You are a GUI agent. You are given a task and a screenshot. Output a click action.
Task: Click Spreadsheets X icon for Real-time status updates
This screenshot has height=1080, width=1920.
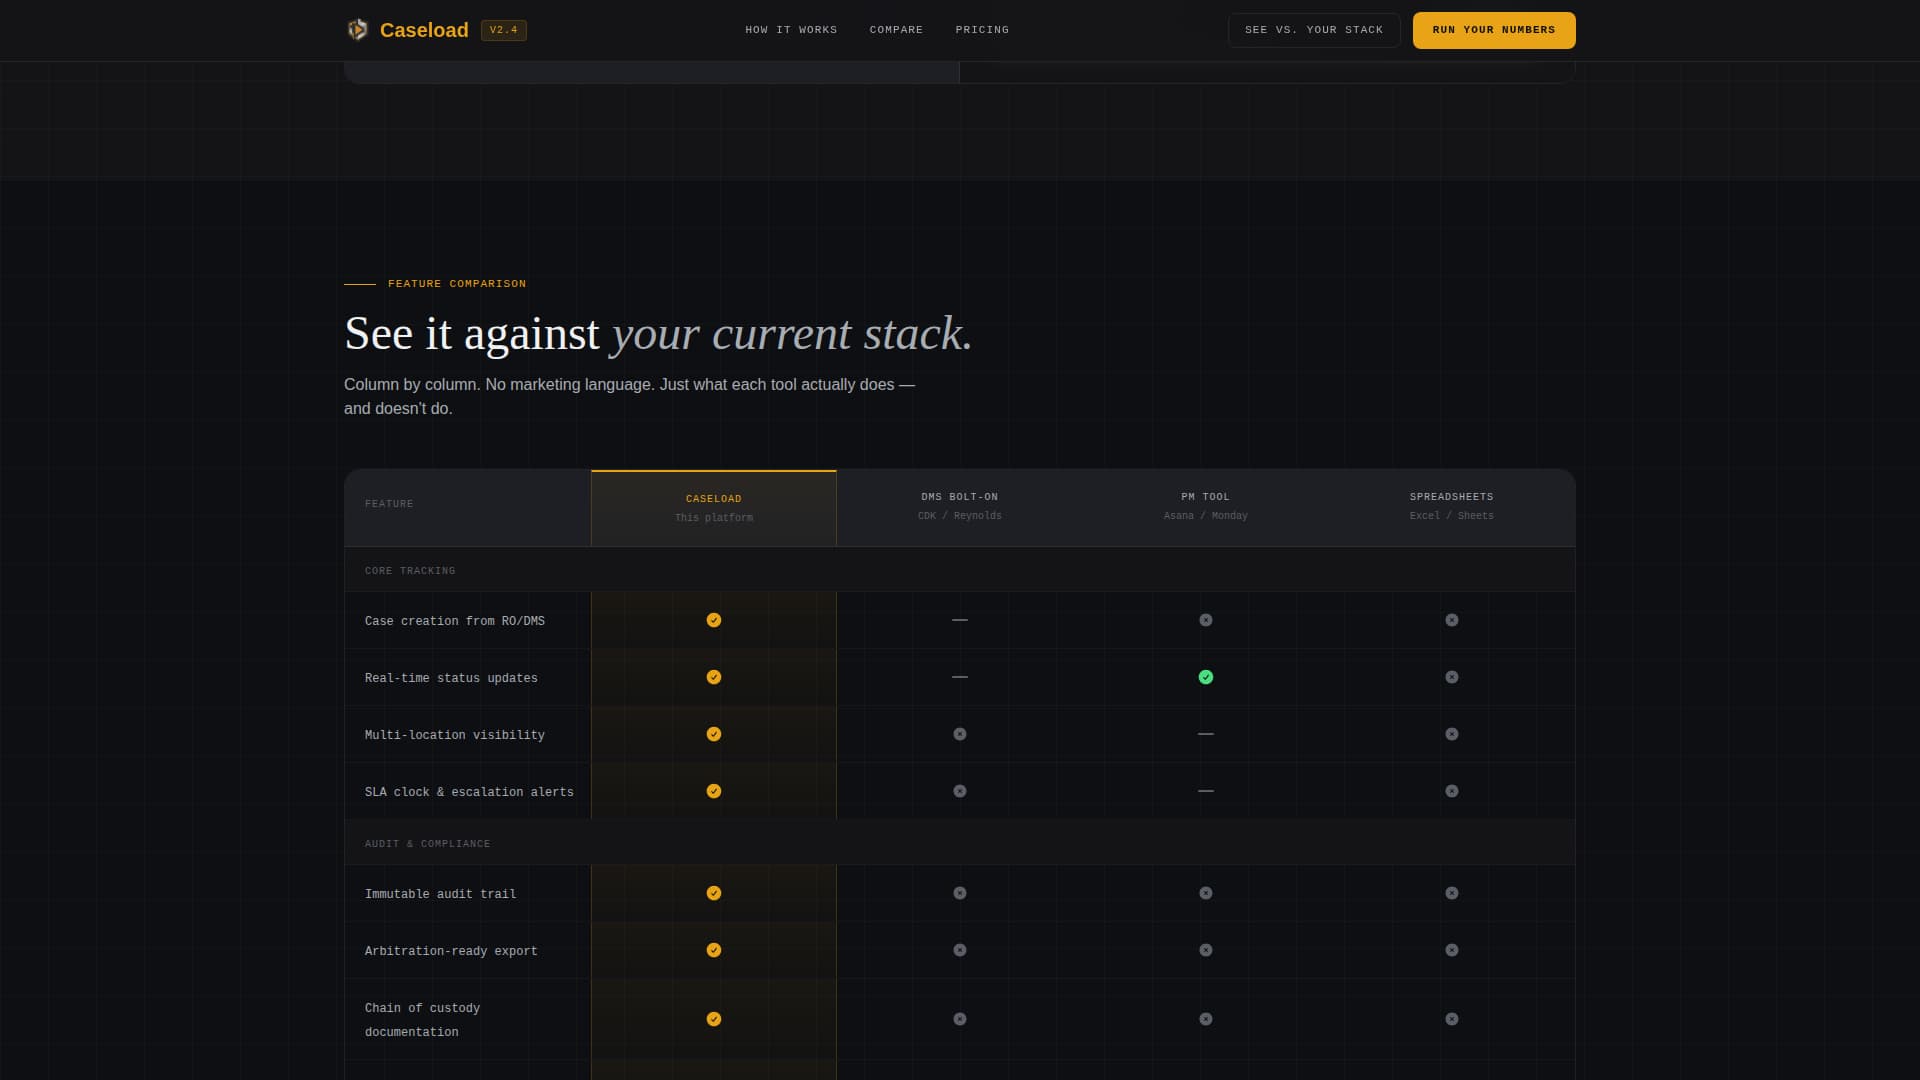click(x=1452, y=677)
